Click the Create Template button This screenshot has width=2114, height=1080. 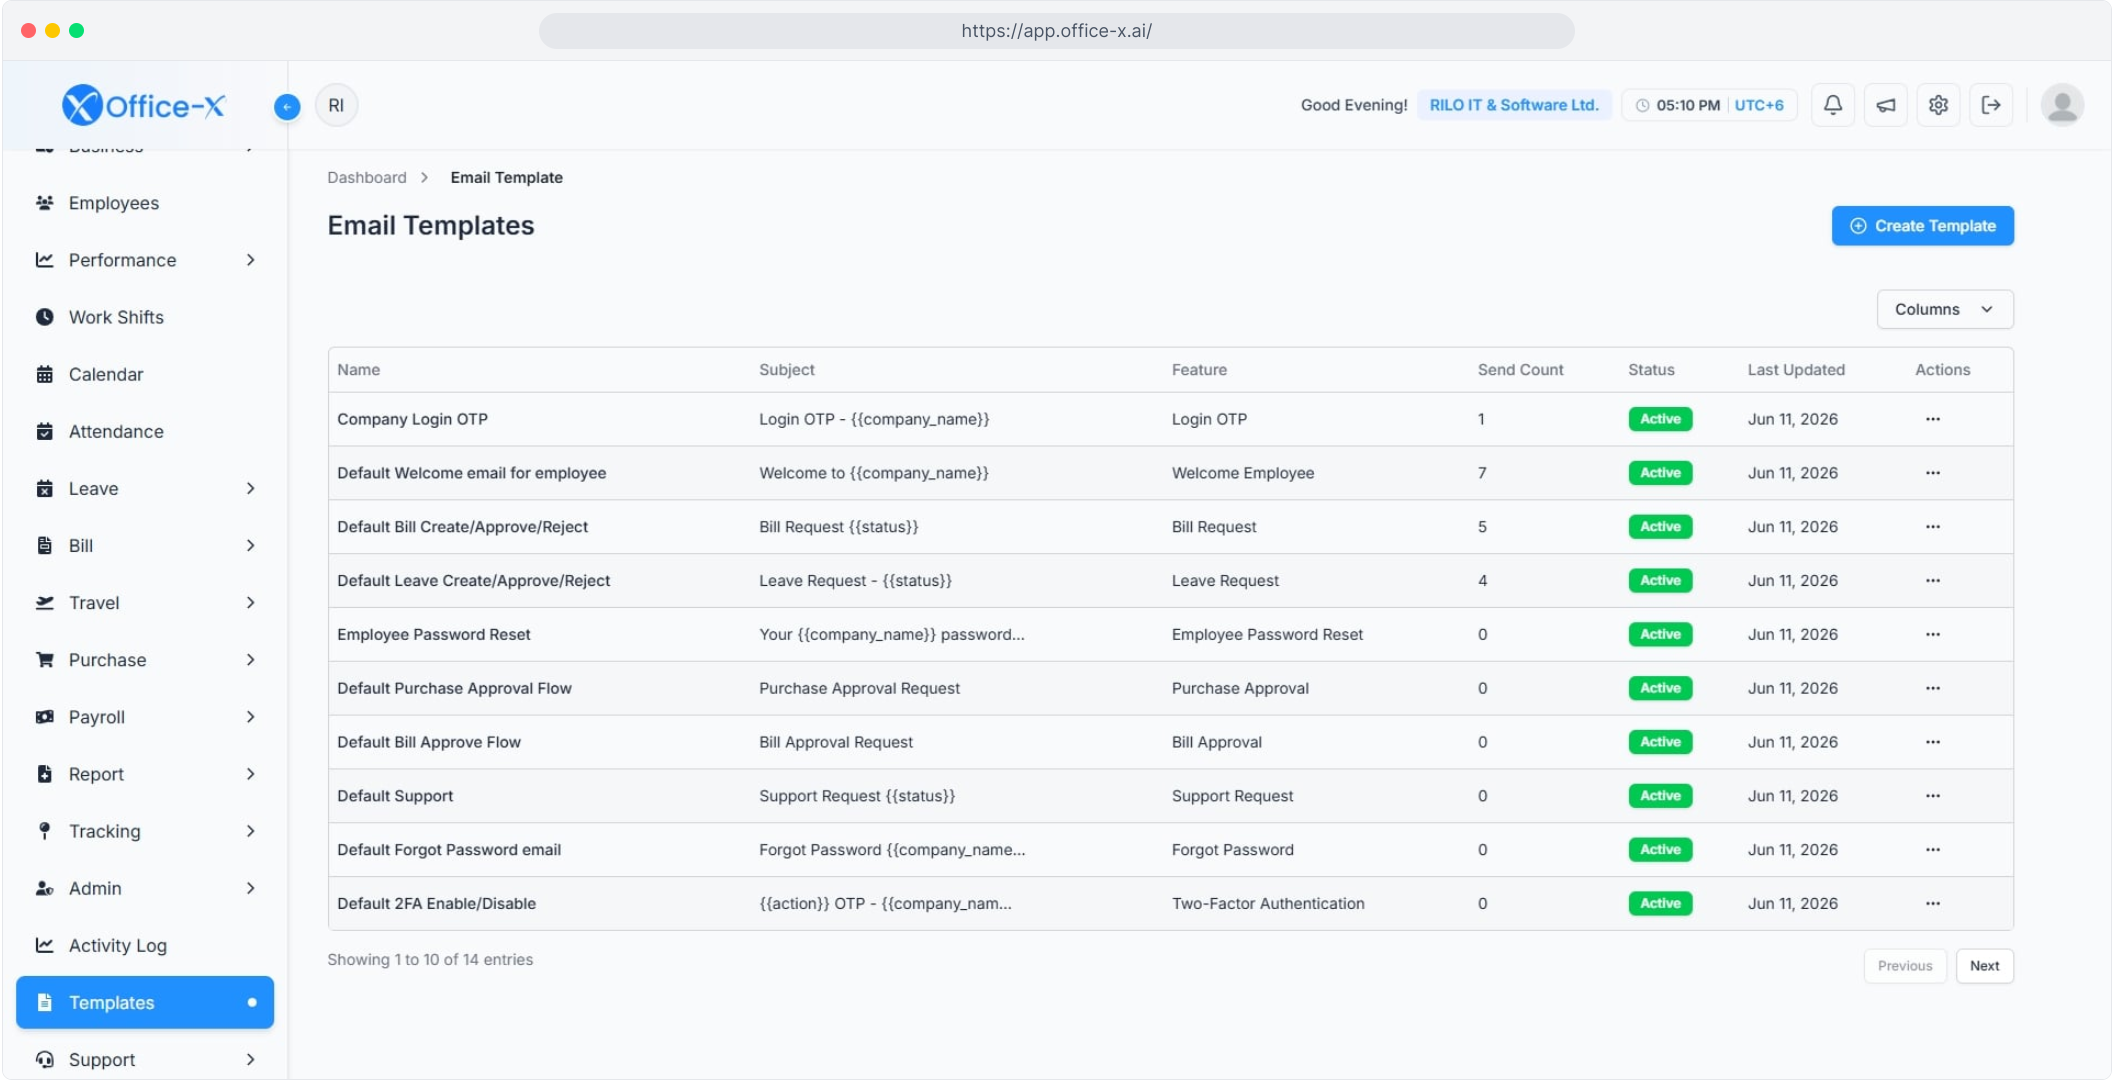(1922, 226)
